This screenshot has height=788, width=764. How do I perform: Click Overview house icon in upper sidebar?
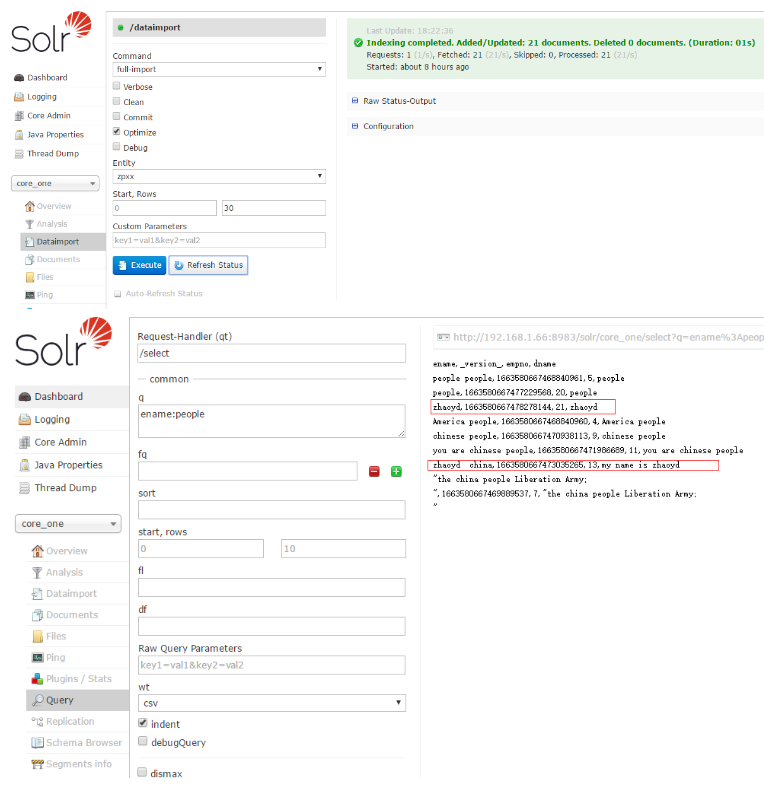30,206
